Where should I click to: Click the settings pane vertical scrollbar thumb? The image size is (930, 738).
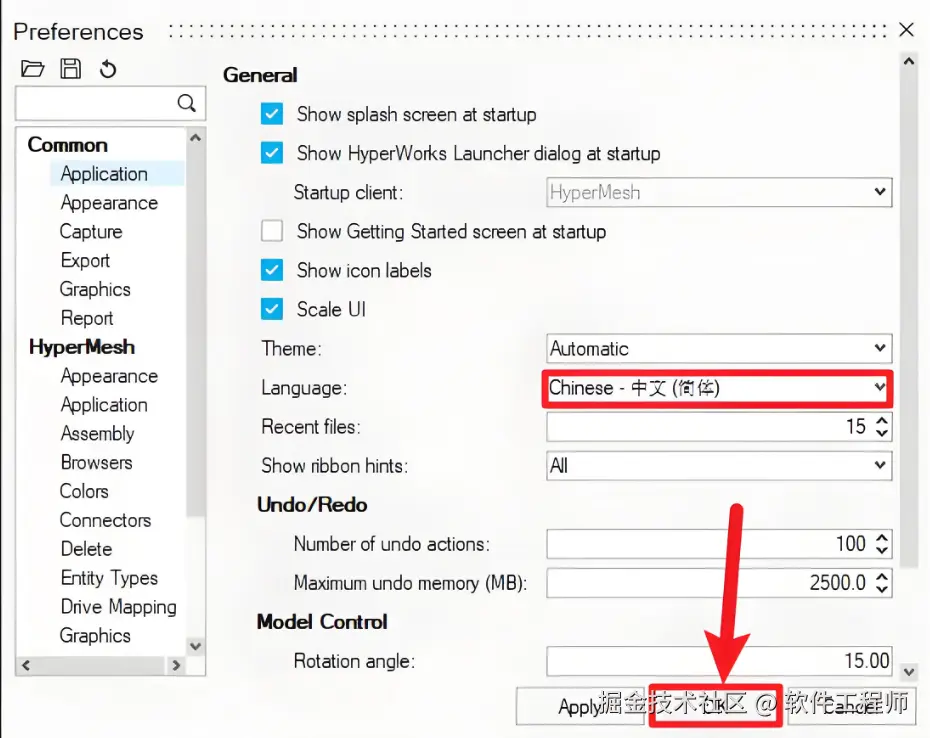(908, 319)
